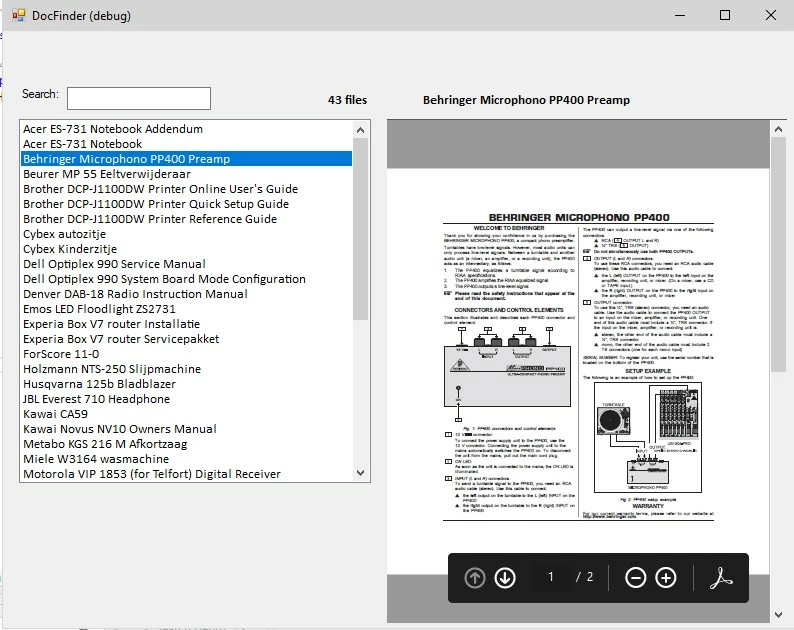The height and width of the screenshot is (630, 794).
Task: Select Experia Box V7 router Servicepakket
Action: pos(186,339)
